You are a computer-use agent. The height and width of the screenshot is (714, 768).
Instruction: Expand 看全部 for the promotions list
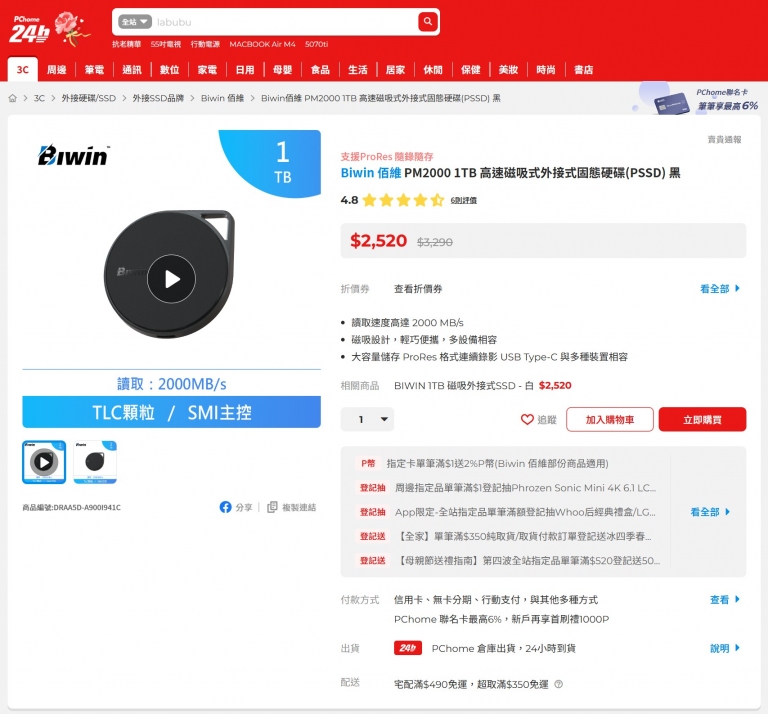[x=710, y=512]
